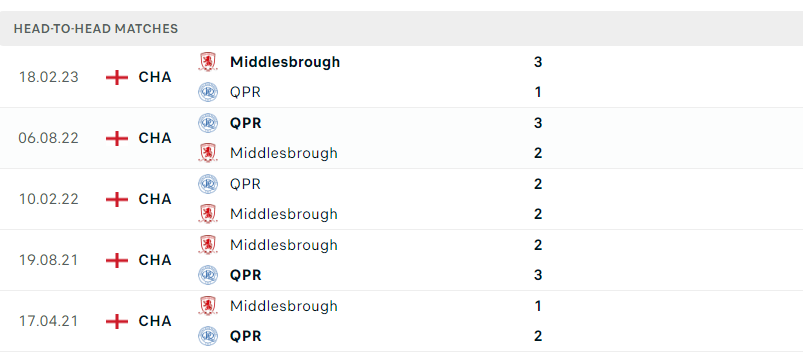
Task: Click QPR crest in 18.02.23 match
Action: tap(207, 92)
